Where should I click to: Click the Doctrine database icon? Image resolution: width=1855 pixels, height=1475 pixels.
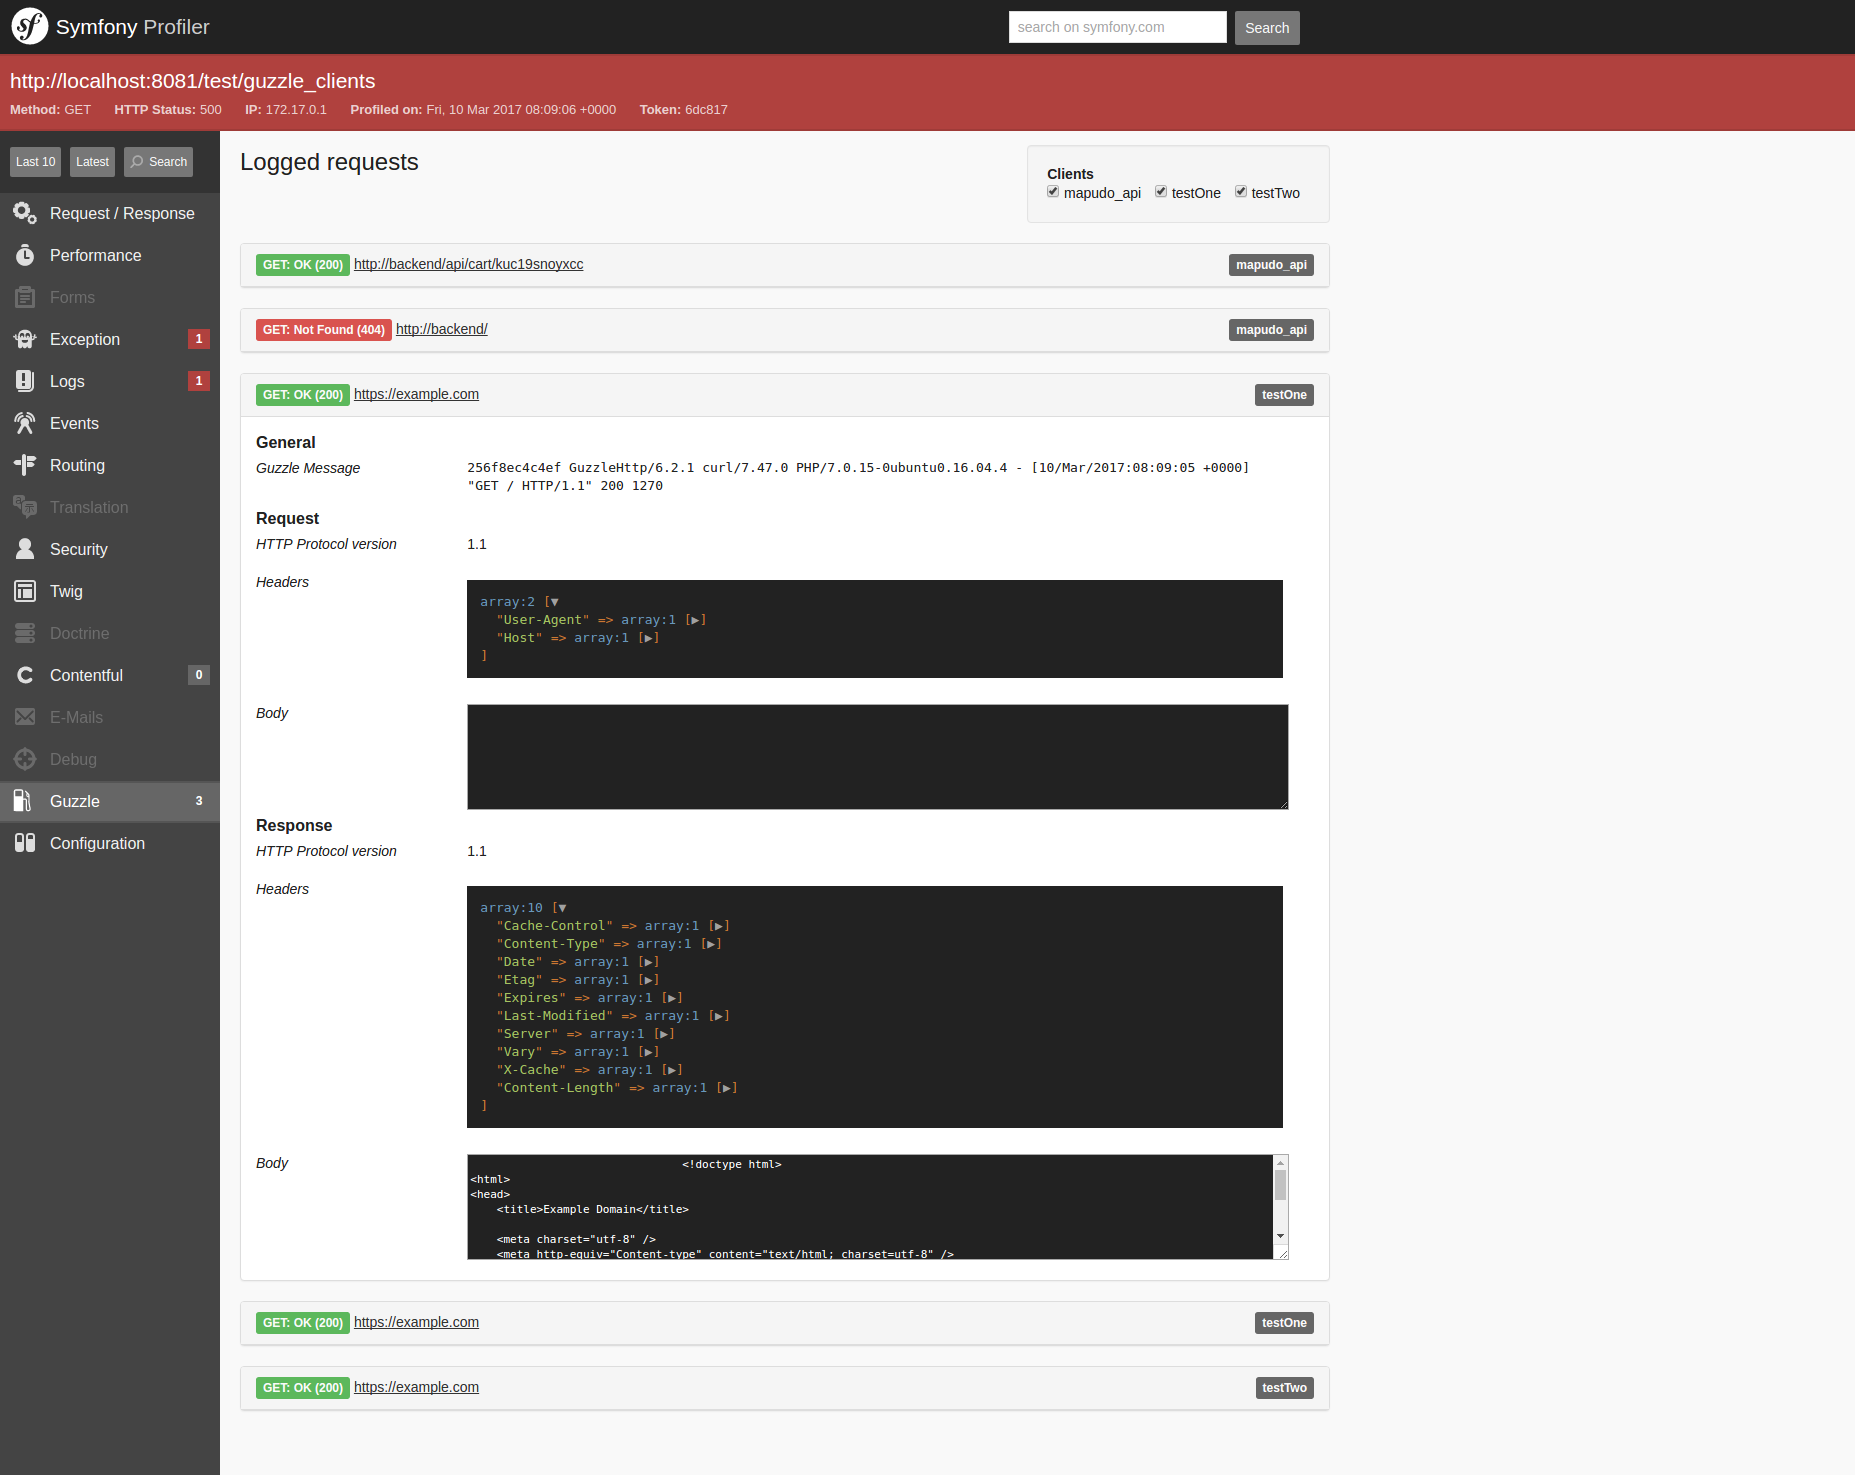pyautogui.click(x=25, y=633)
